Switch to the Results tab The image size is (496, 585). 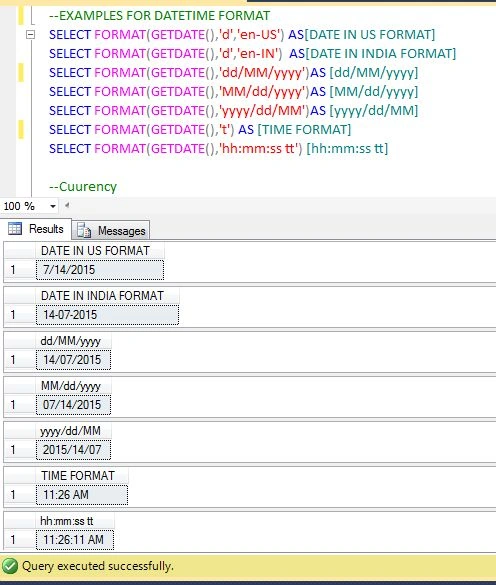click(36, 229)
